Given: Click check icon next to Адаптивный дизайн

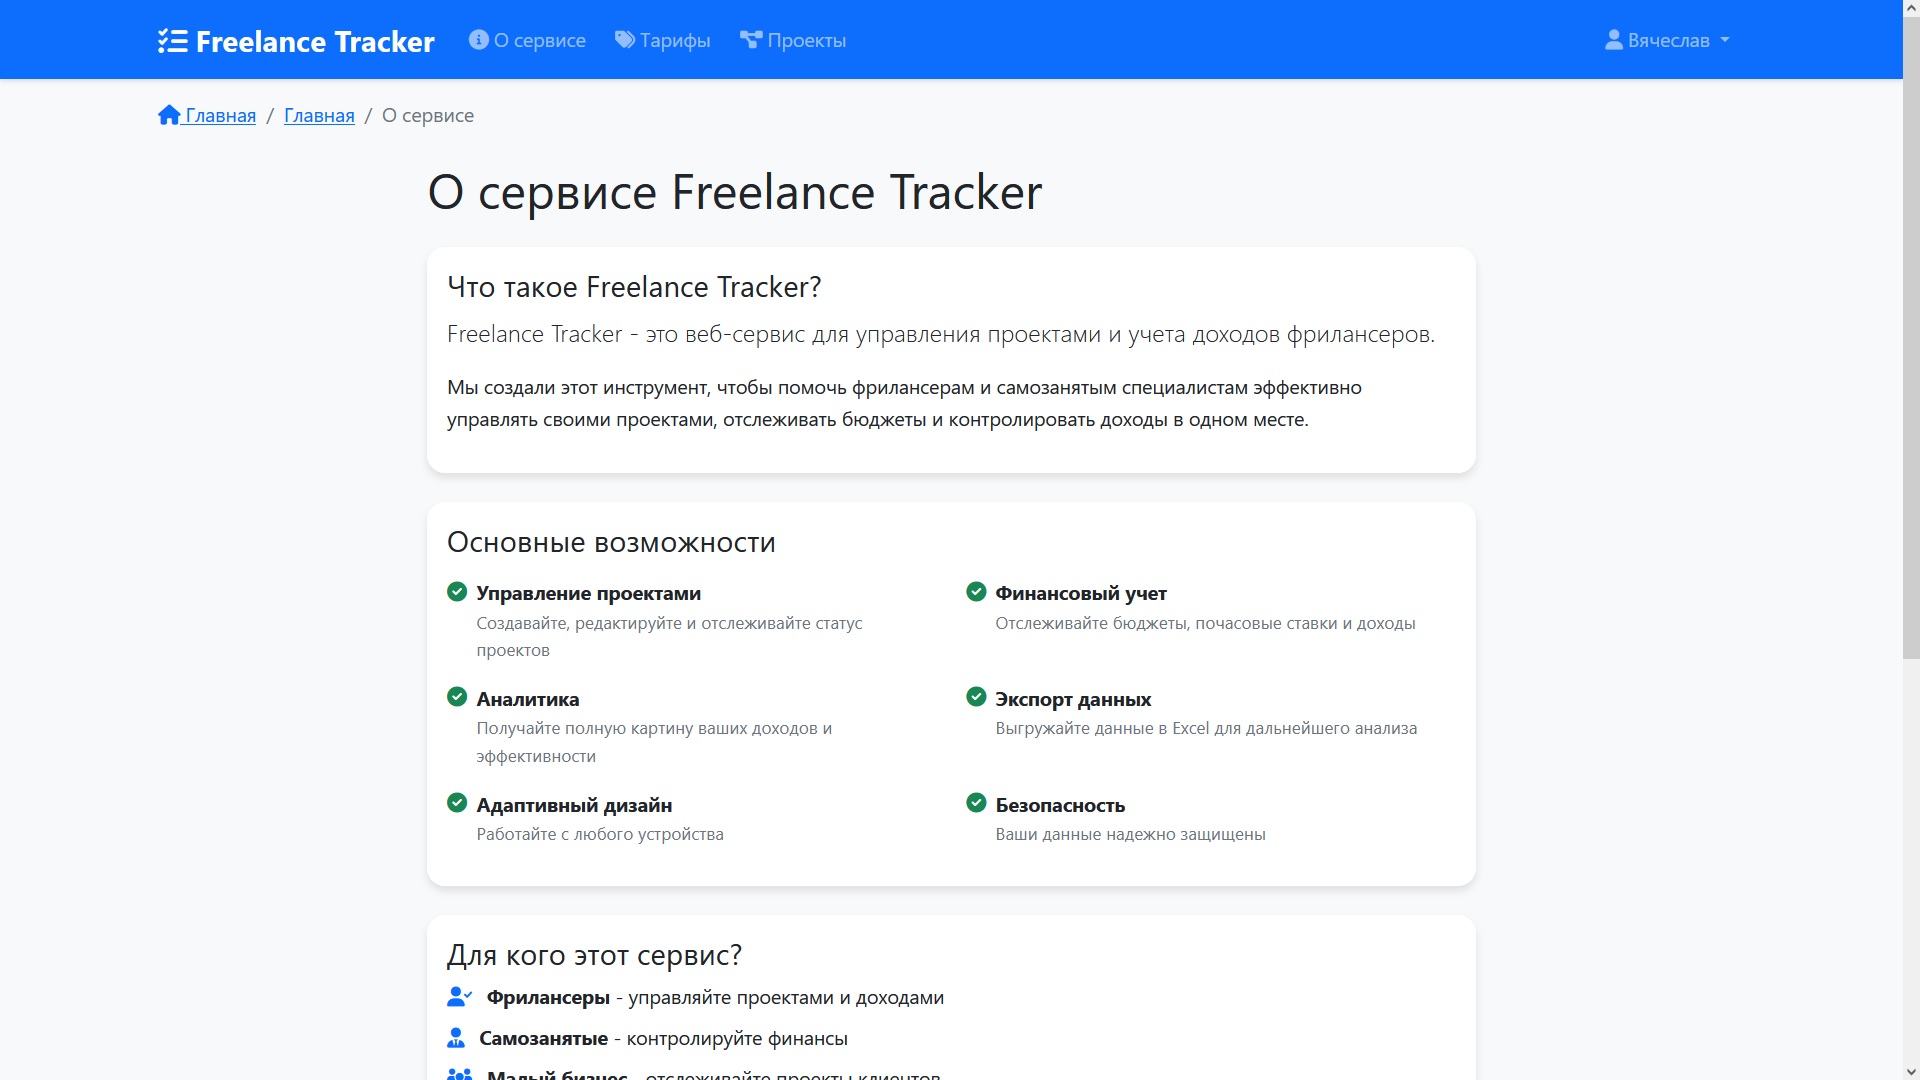Looking at the screenshot, I should (457, 803).
